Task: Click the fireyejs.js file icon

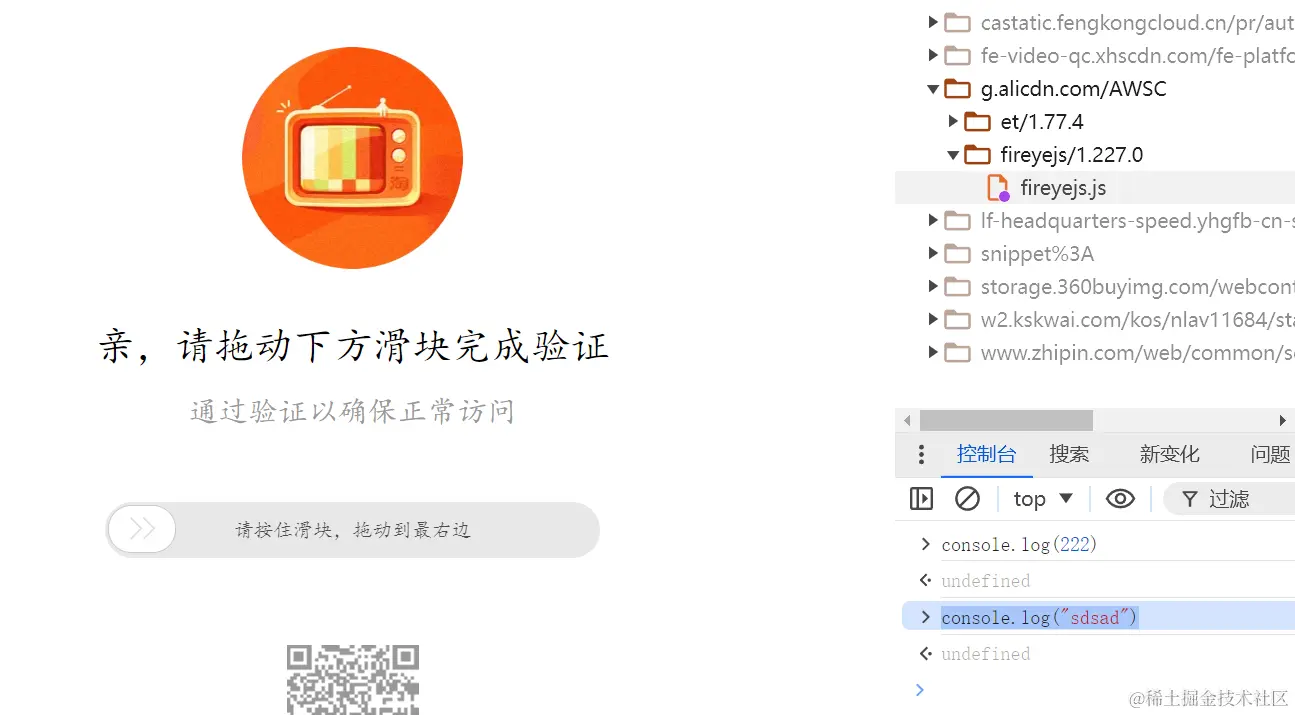Action: tap(998, 188)
